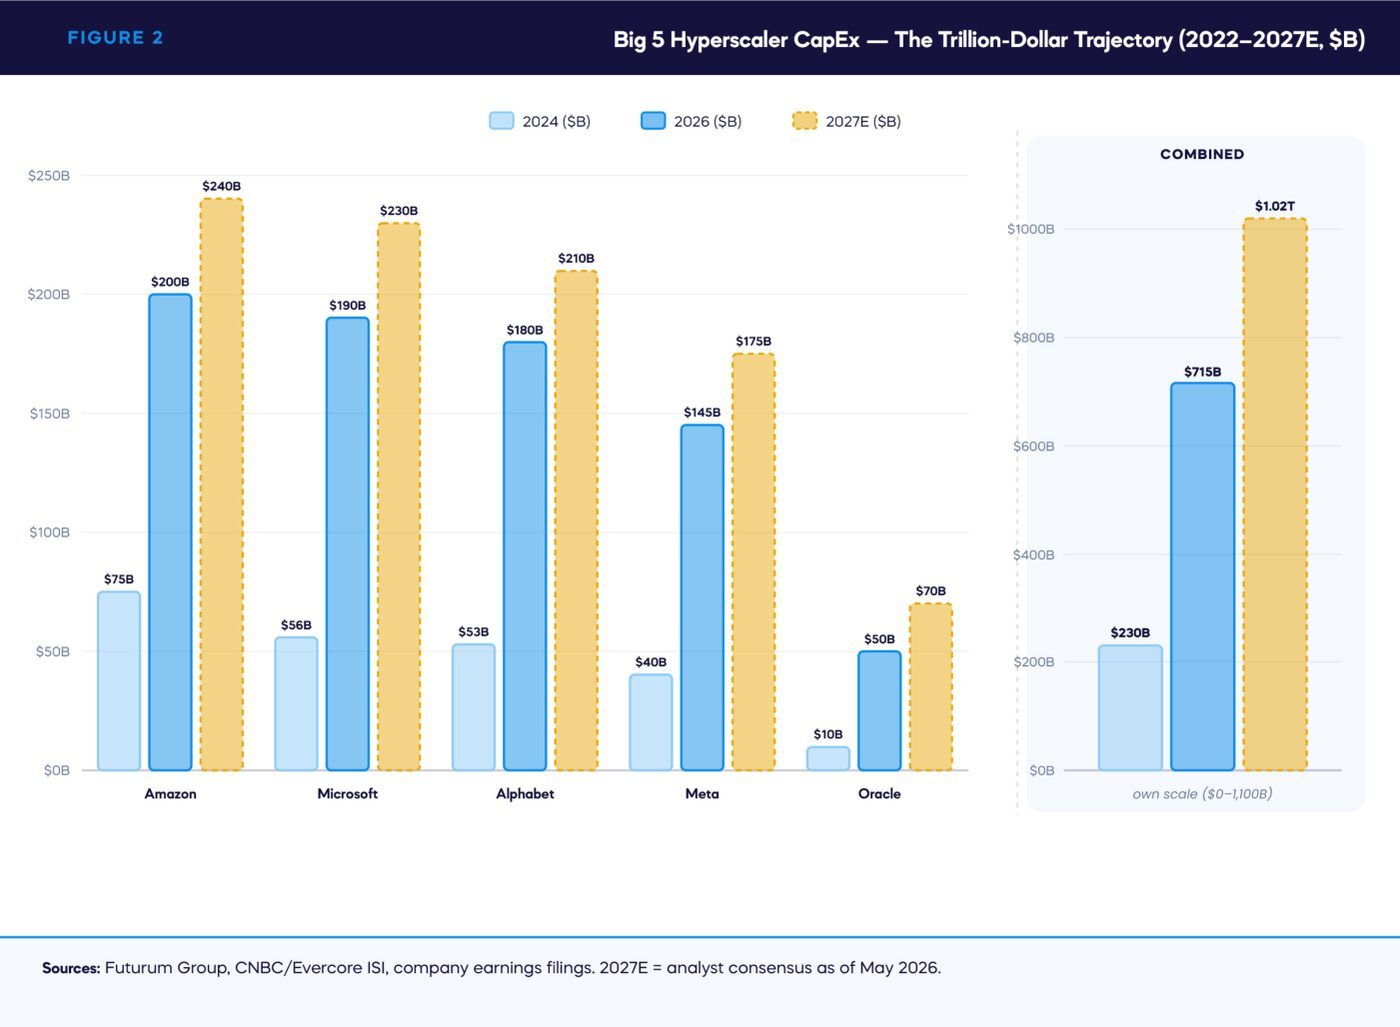Click the Sources footnote text
Screen dimensions: 1400x1027
tap(491, 968)
